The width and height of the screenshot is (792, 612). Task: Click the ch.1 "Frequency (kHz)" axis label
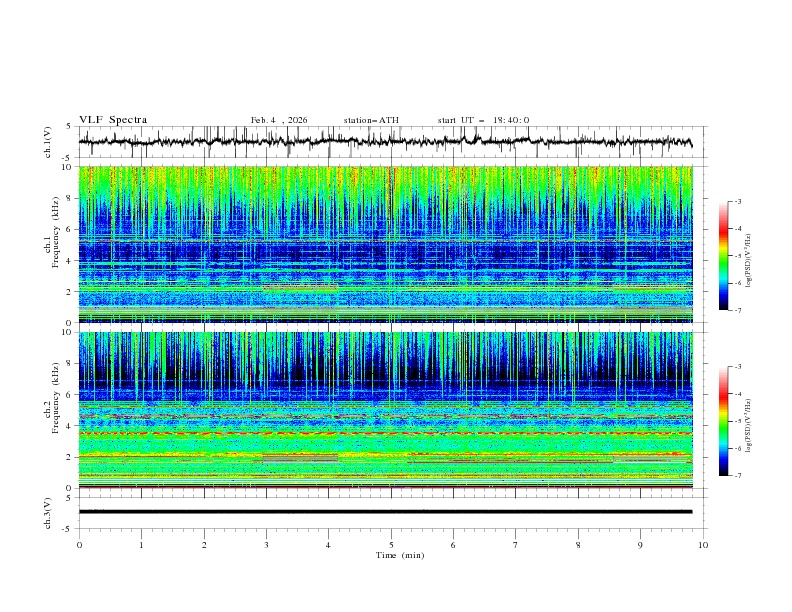[56, 233]
